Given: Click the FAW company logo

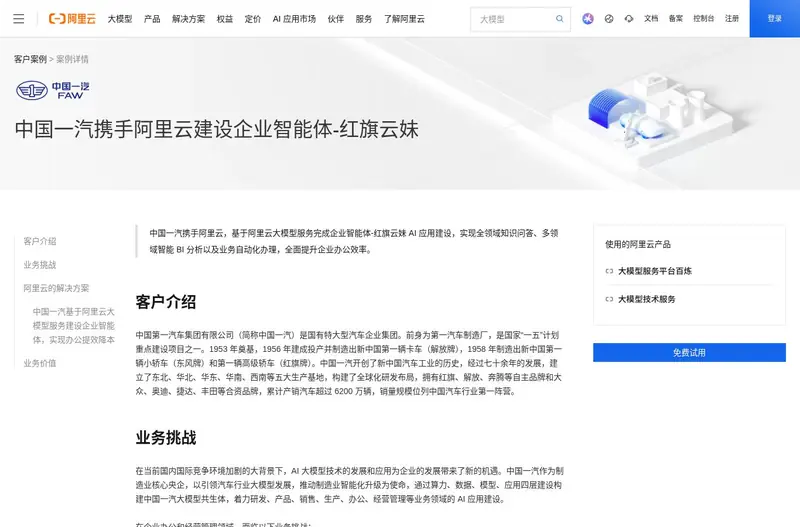Looking at the screenshot, I should tap(53, 90).
